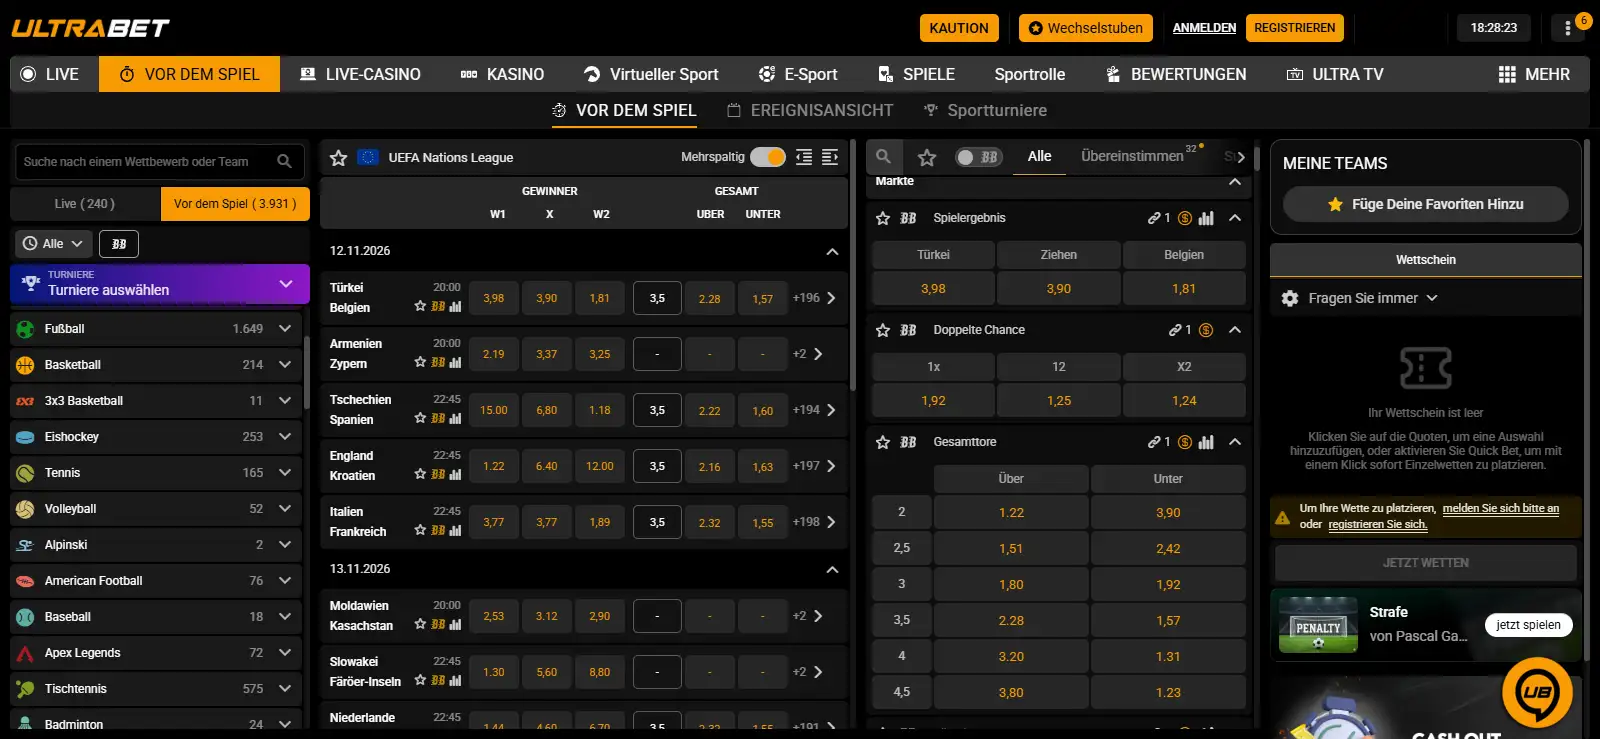Click the competition or team search field
Image resolution: width=1600 pixels, height=739 pixels.
(x=160, y=161)
